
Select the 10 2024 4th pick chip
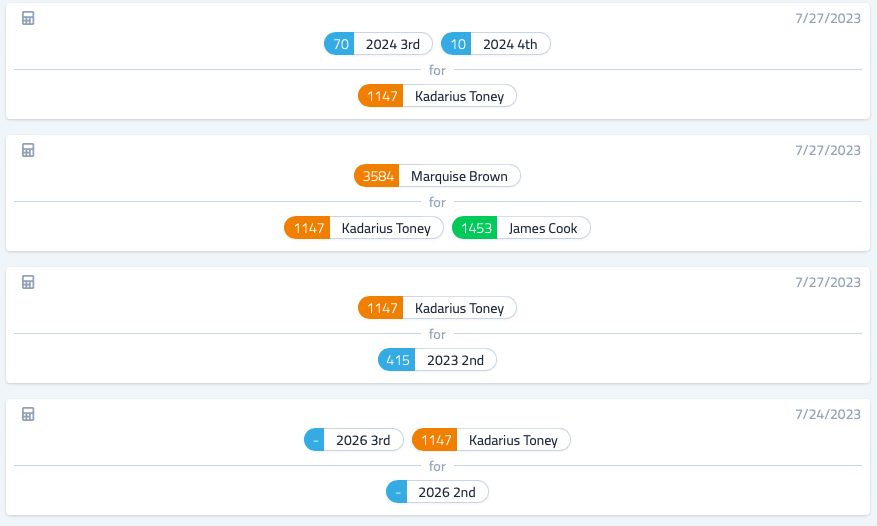496,44
